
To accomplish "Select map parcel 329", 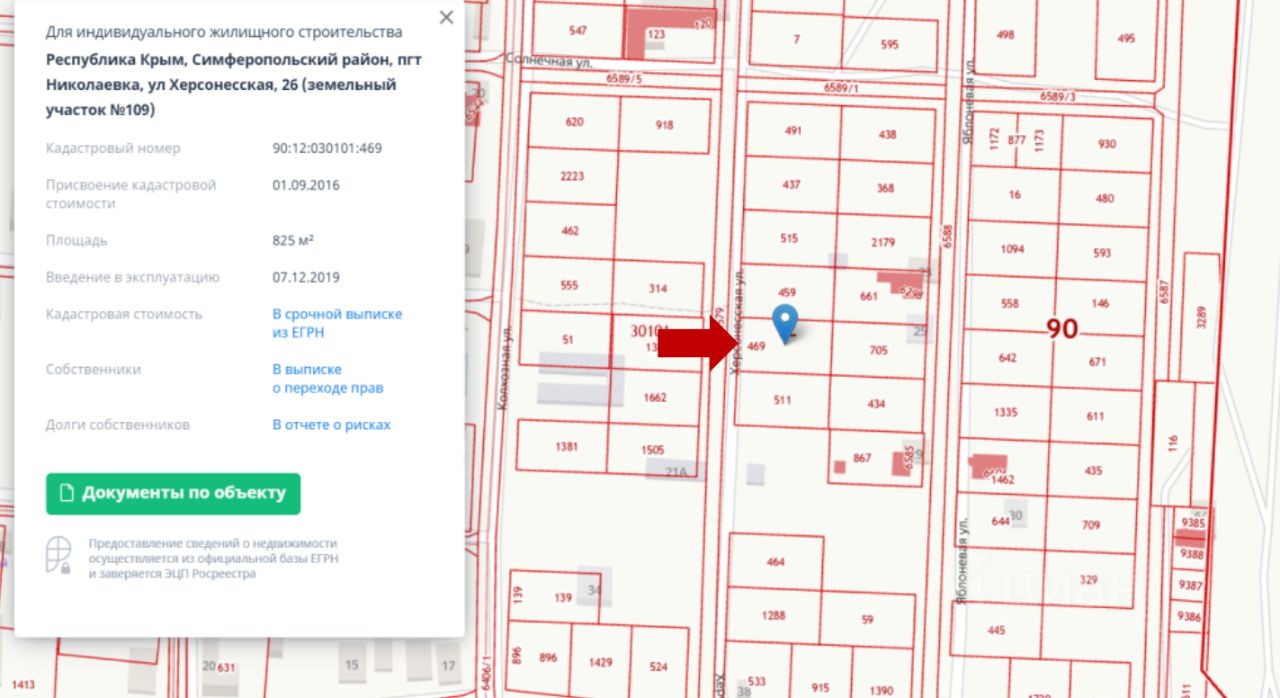I will (x=1088, y=580).
